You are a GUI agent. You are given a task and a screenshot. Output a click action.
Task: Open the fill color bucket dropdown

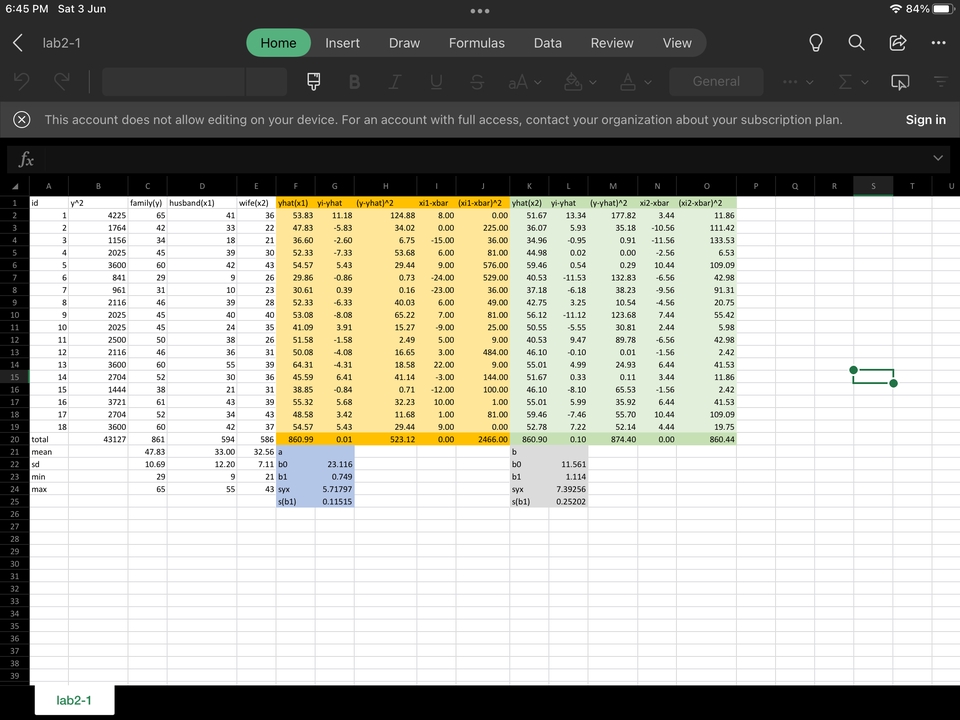(x=580, y=82)
